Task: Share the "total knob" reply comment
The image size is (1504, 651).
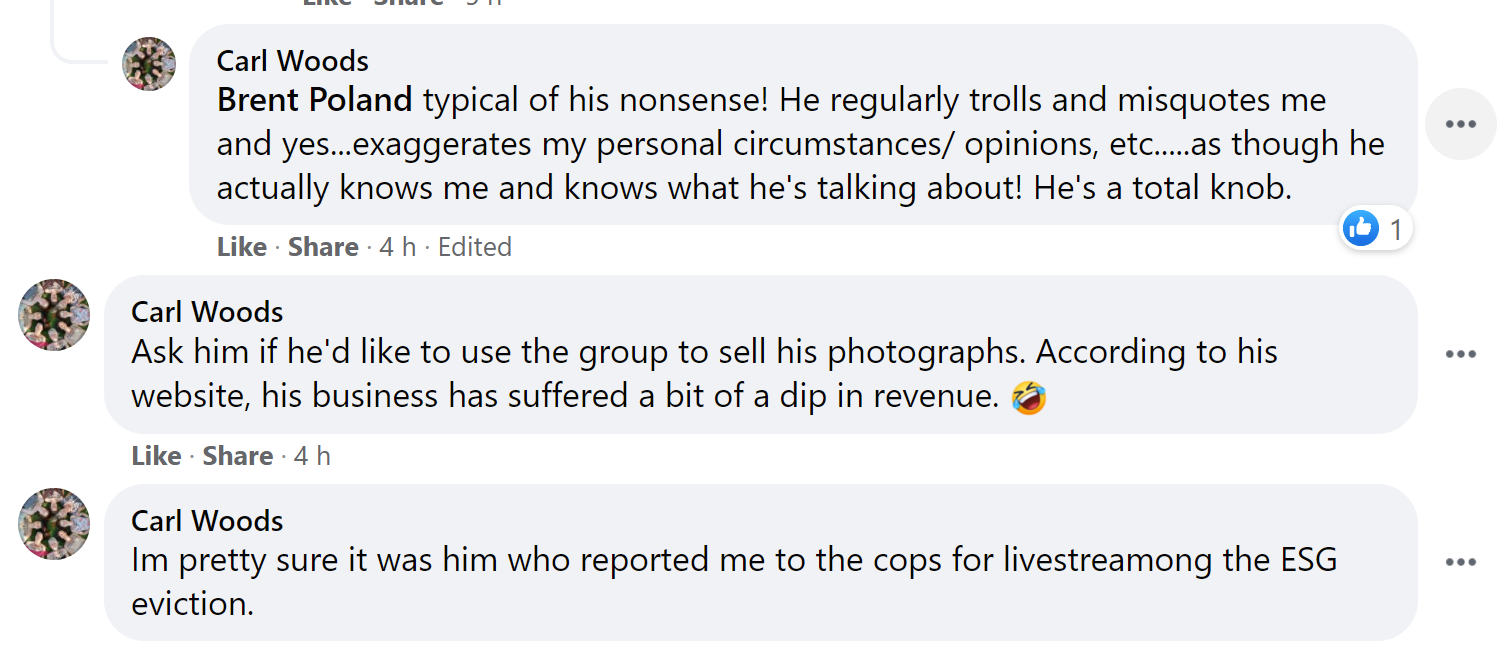Action: [x=323, y=247]
